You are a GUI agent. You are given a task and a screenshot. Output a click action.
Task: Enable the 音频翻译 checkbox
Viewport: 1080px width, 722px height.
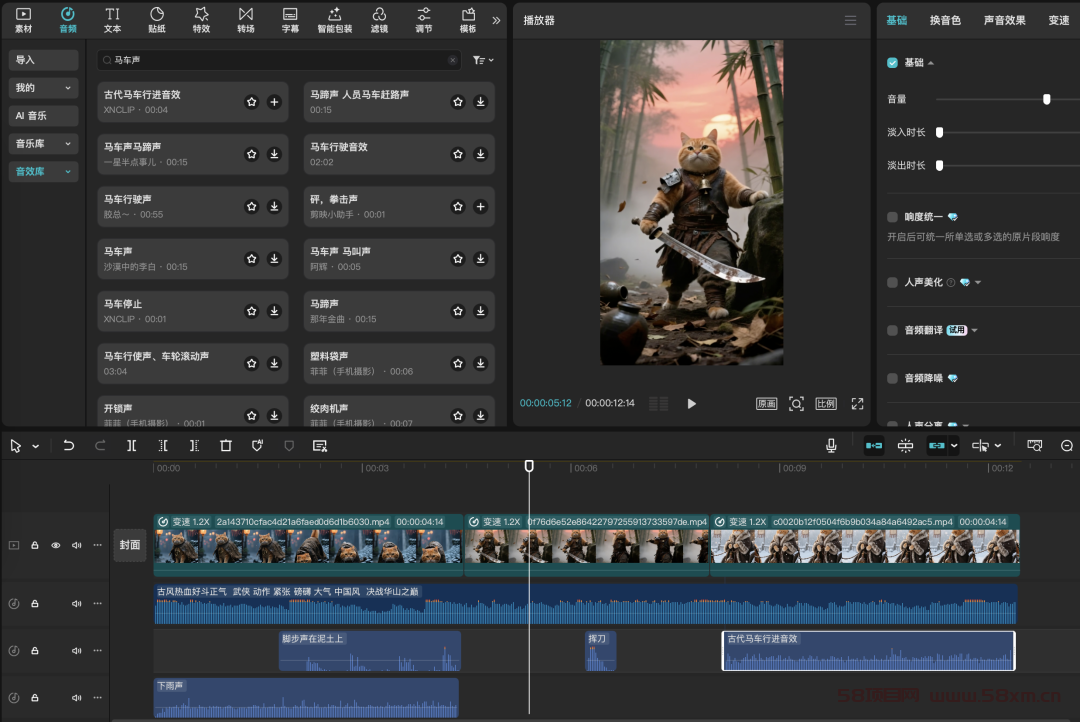[x=893, y=331]
